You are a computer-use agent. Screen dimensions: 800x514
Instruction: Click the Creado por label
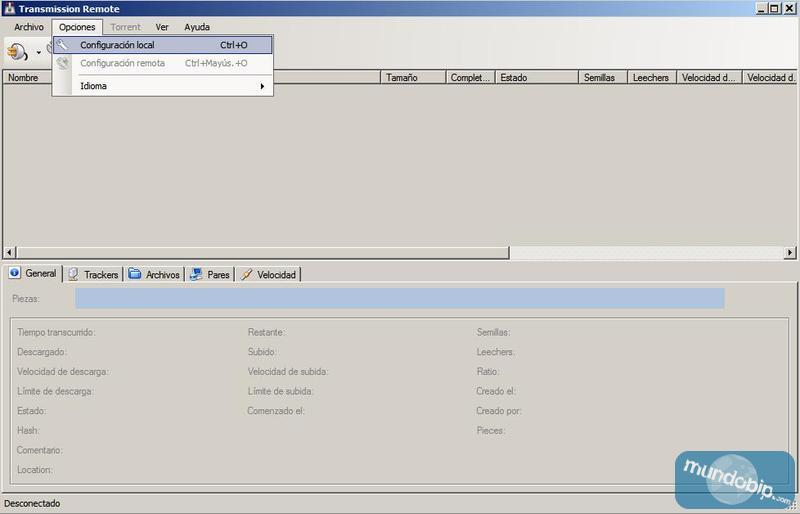(498, 411)
